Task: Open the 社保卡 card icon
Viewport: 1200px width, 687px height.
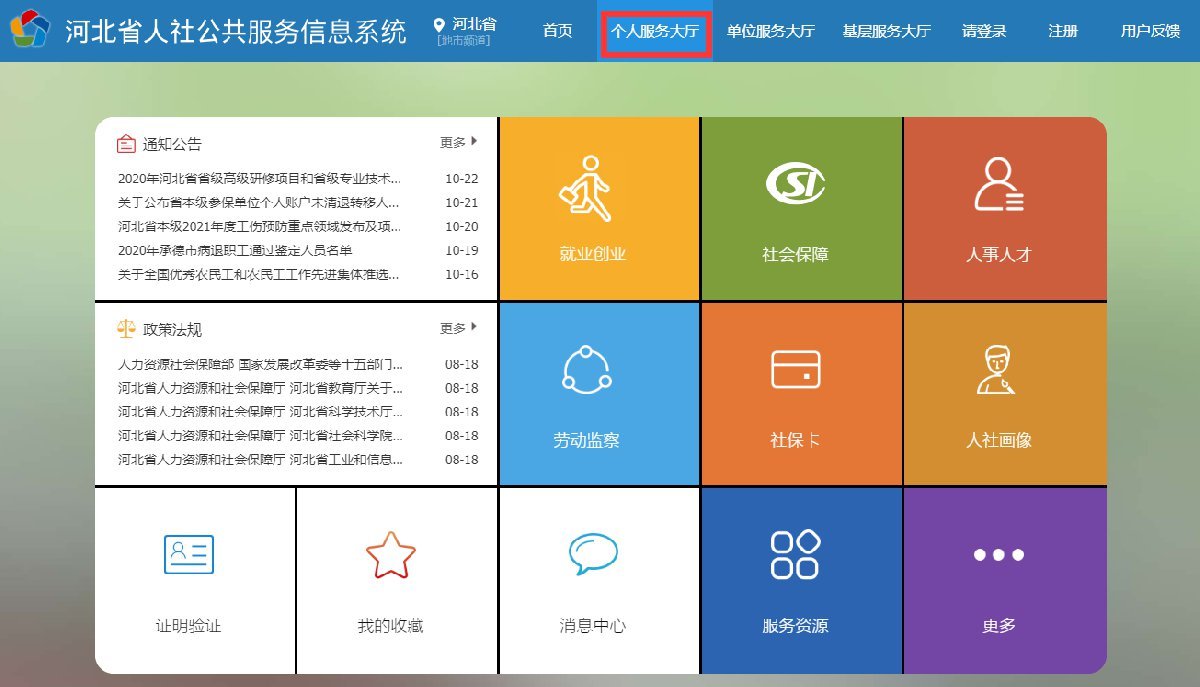Action: tap(795, 370)
